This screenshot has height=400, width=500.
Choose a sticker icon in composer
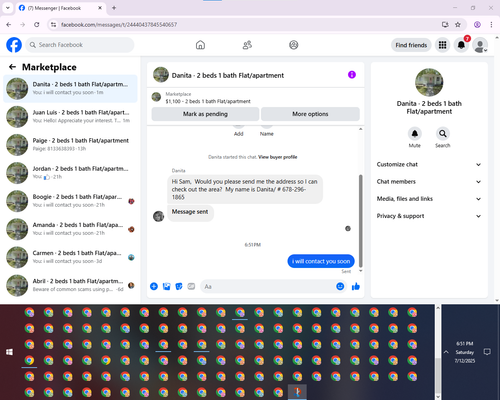click(179, 286)
